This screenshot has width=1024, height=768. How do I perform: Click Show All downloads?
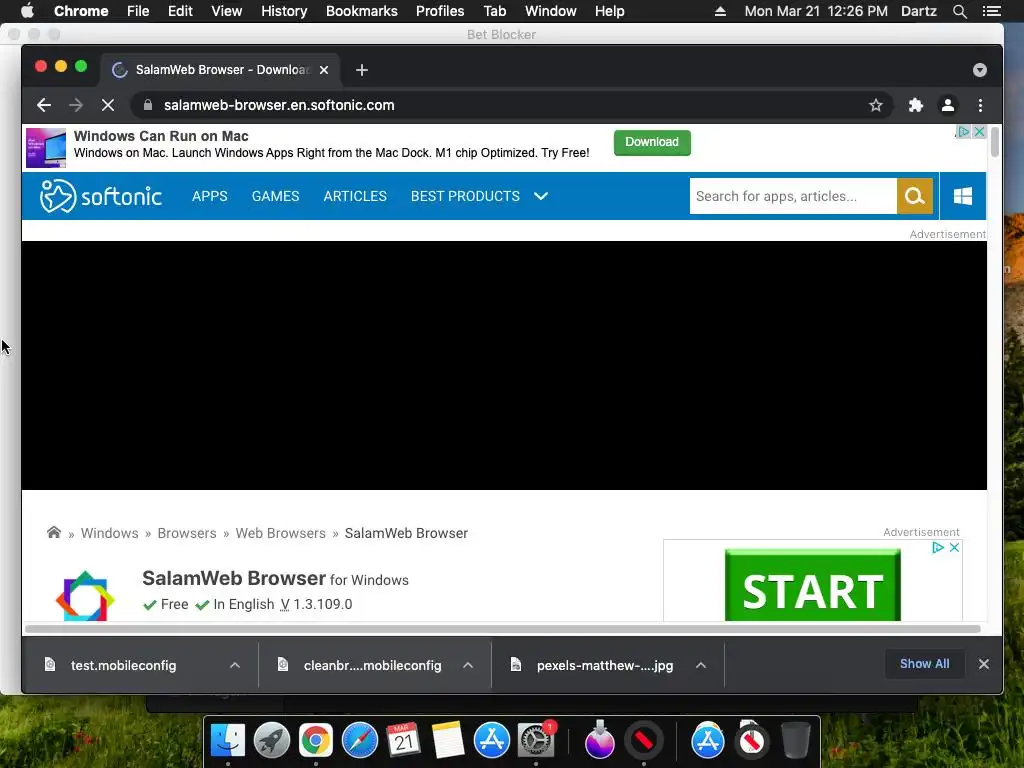924,664
